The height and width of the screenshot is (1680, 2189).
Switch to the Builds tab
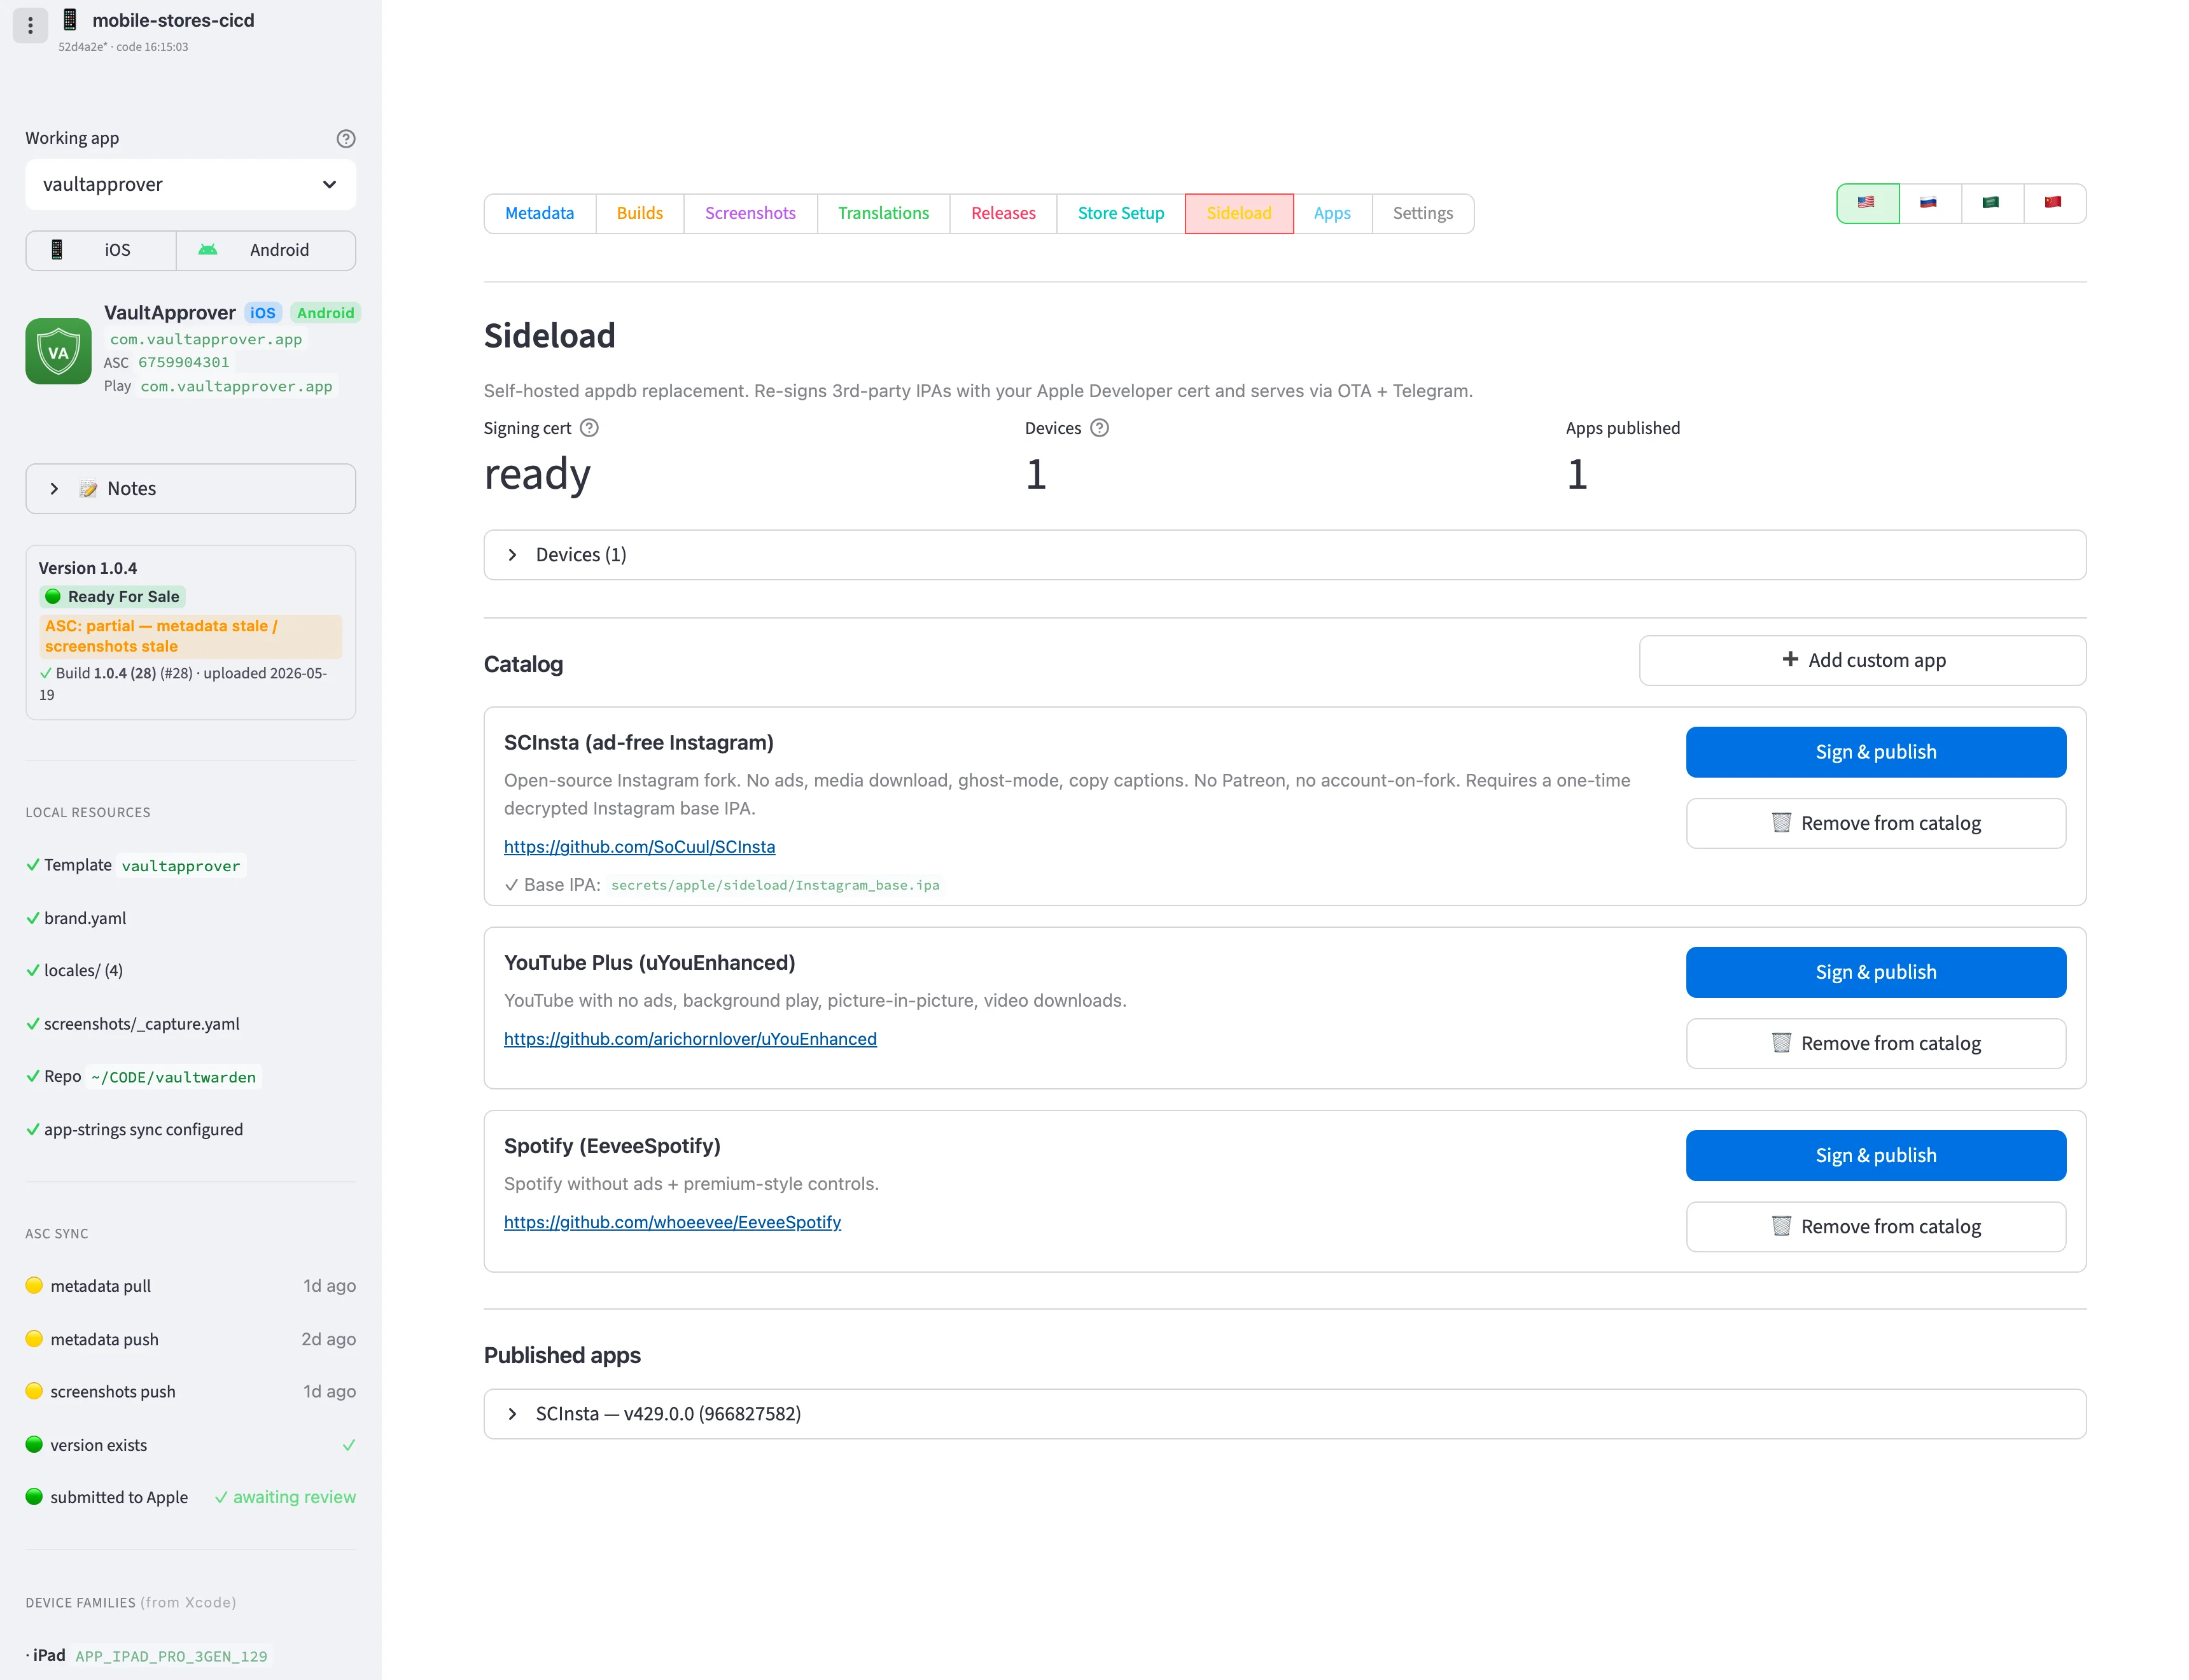[640, 214]
